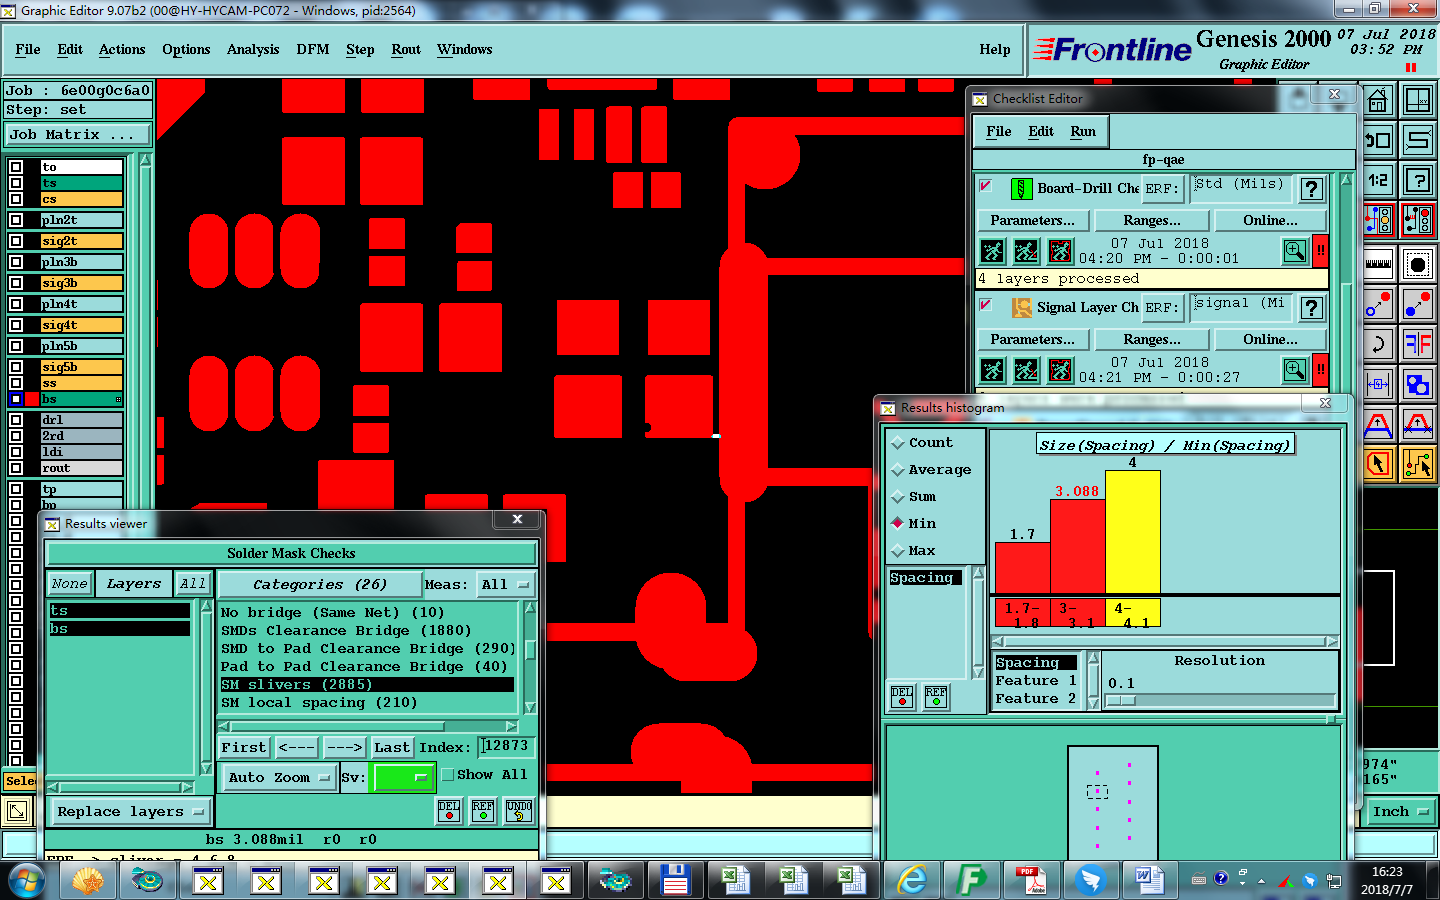Click categories list scroll-down arrow
Screen dimensions: 1440x900
[x=530, y=706]
